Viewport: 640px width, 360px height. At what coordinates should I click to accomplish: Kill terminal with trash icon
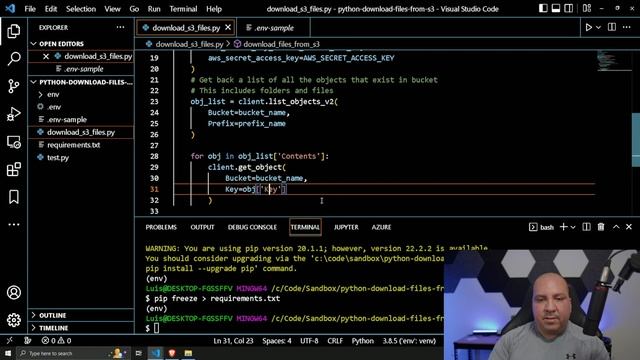(x=601, y=227)
